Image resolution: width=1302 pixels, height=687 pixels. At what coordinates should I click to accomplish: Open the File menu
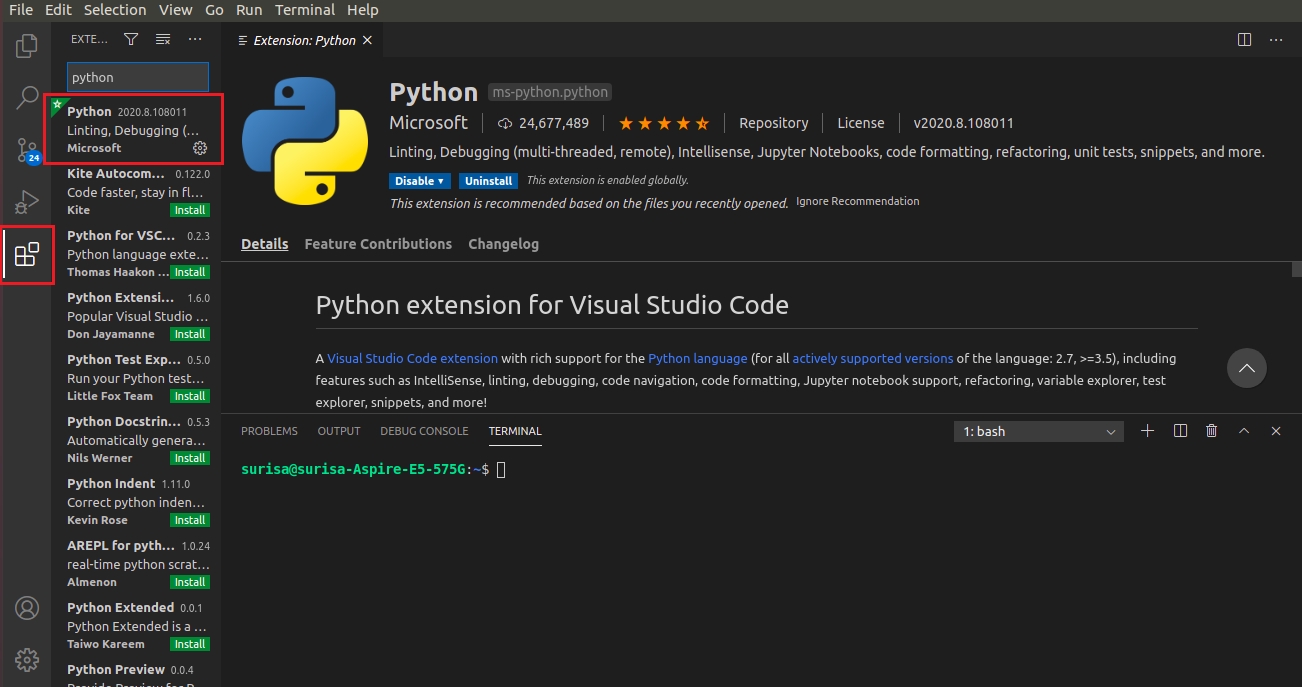(21, 10)
